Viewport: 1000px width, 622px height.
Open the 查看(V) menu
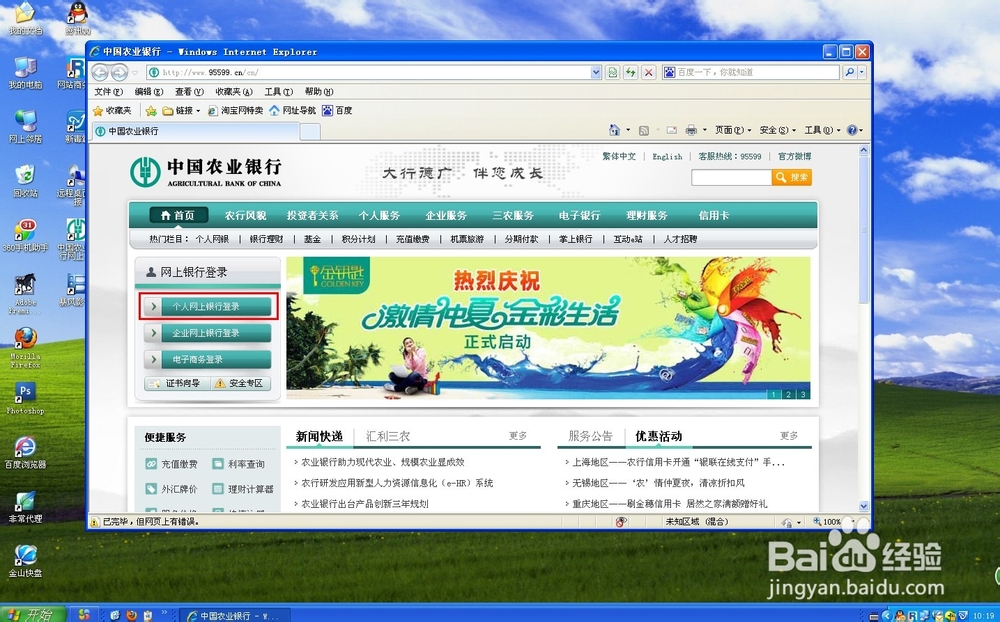point(189,92)
